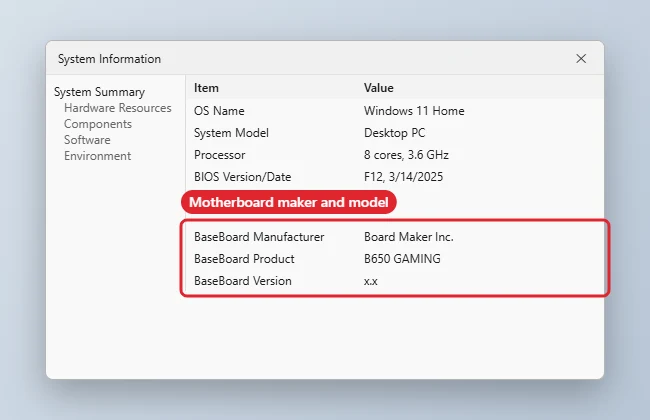650x420 pixels.
Task: Click the value B650 GAMING
Action: (x=402, y=259)
